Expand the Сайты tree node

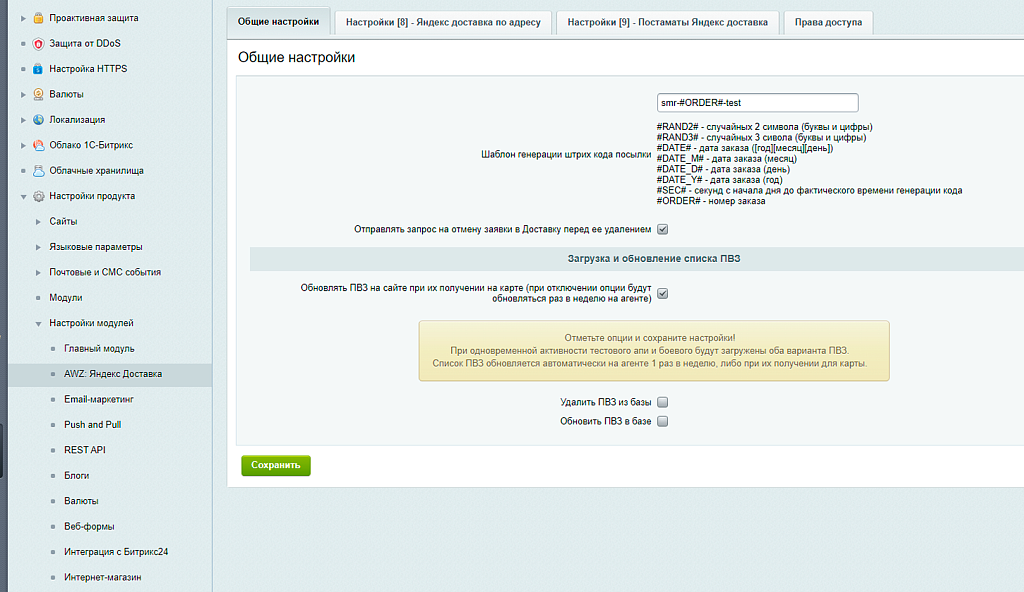pos(38,221)
